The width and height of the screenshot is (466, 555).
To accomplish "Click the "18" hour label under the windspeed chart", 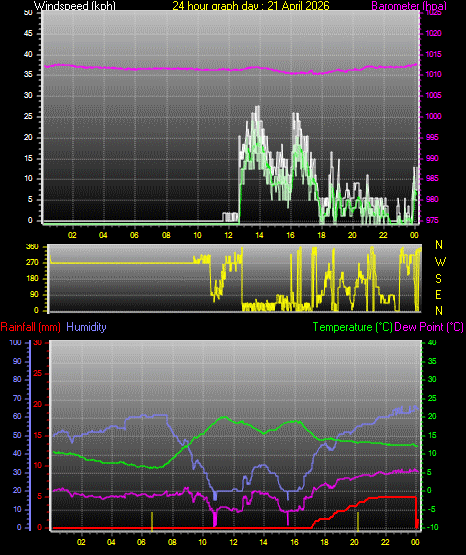I will tap(321, 235).
